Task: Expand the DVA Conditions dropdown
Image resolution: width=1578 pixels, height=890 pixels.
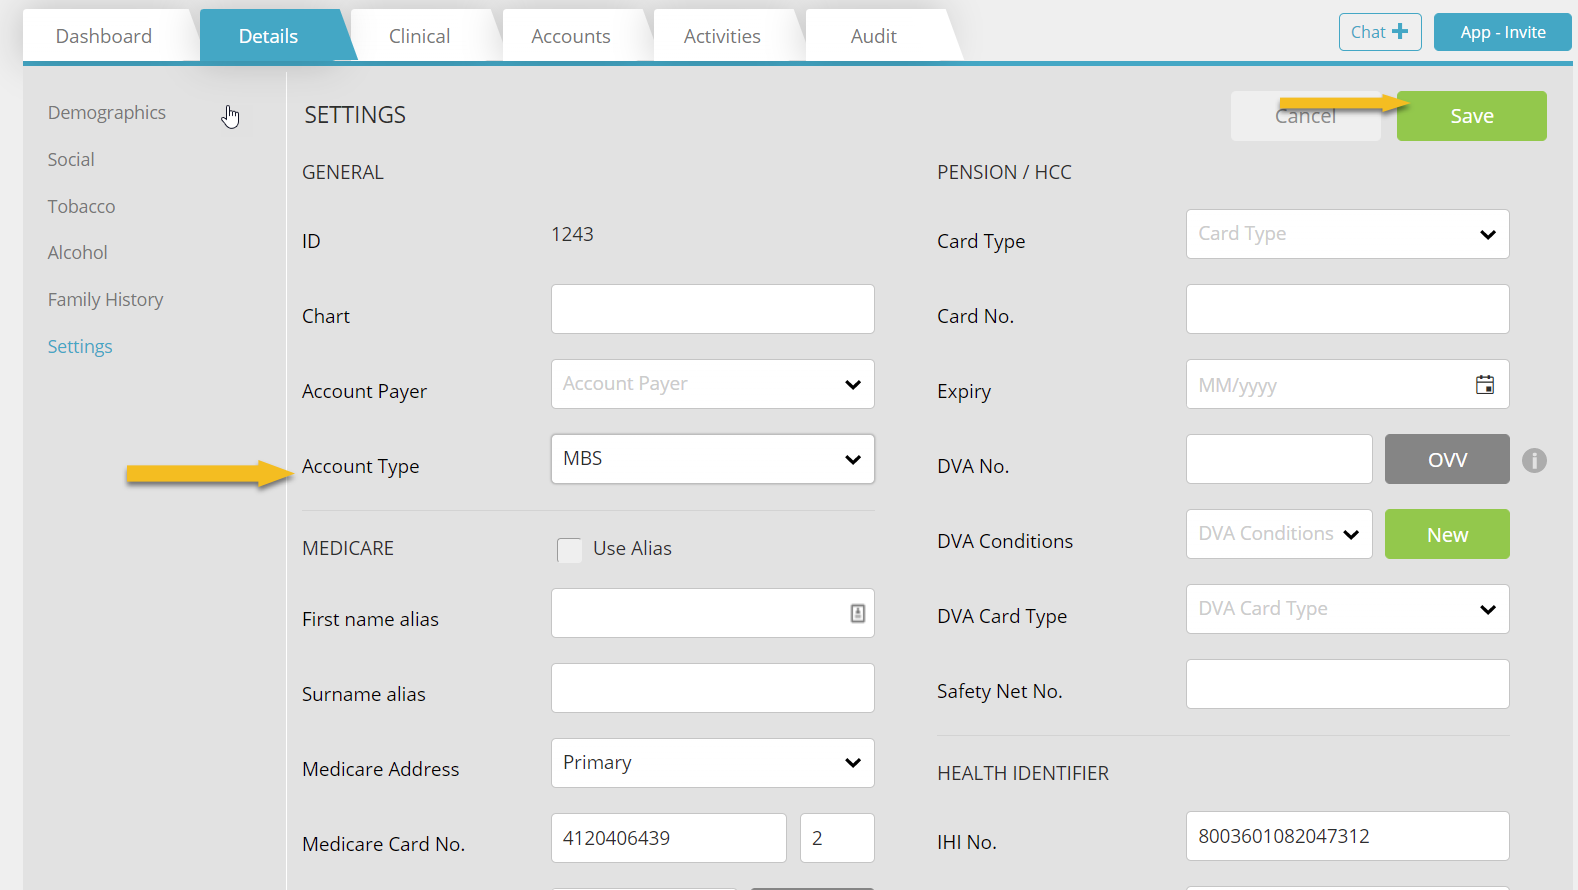Action: 1279,534
